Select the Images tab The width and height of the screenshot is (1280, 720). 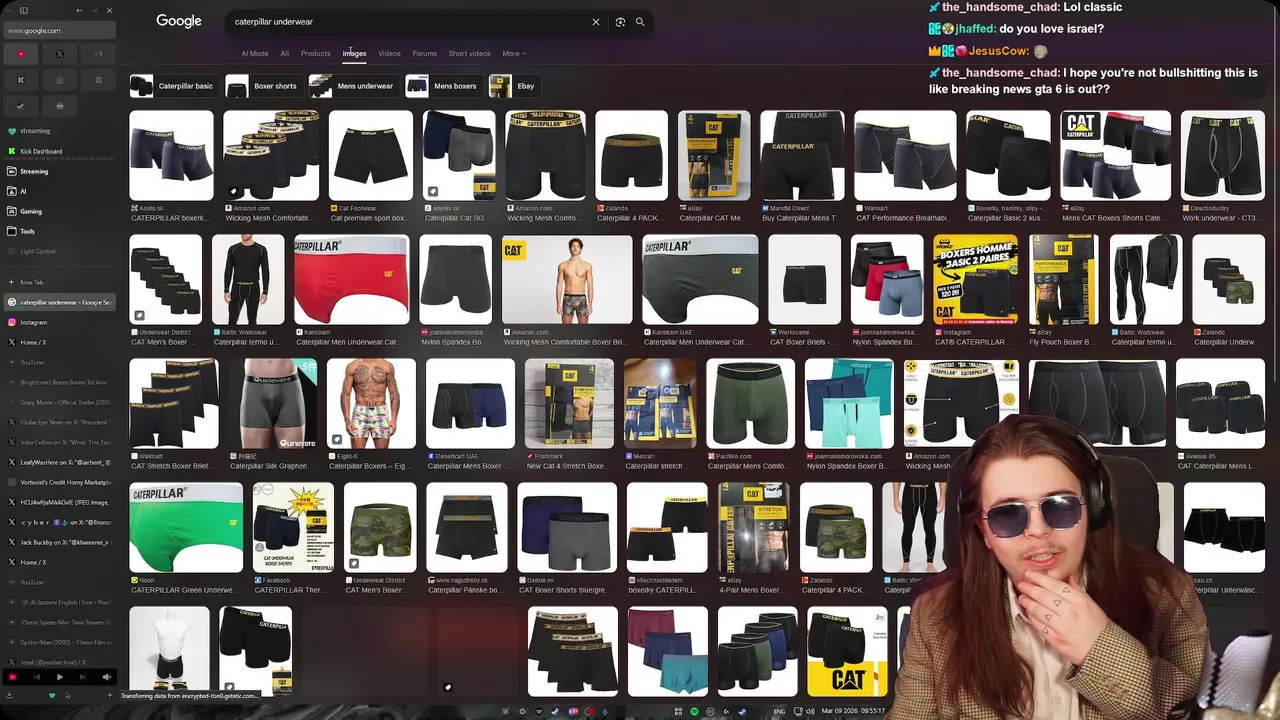click(x=354, y=54)
